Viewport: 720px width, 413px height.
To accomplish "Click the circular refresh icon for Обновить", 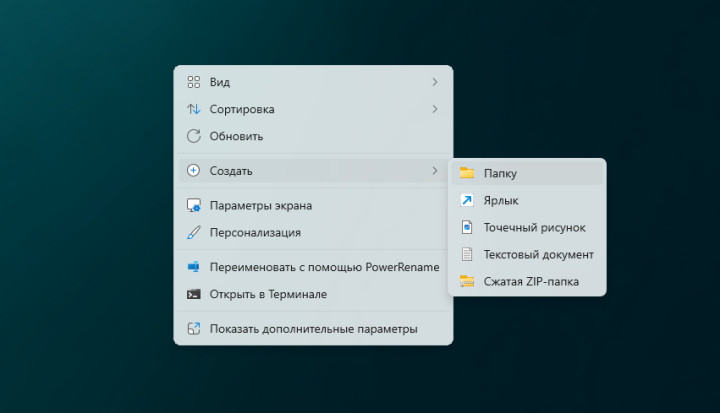I will coord(194,136).
